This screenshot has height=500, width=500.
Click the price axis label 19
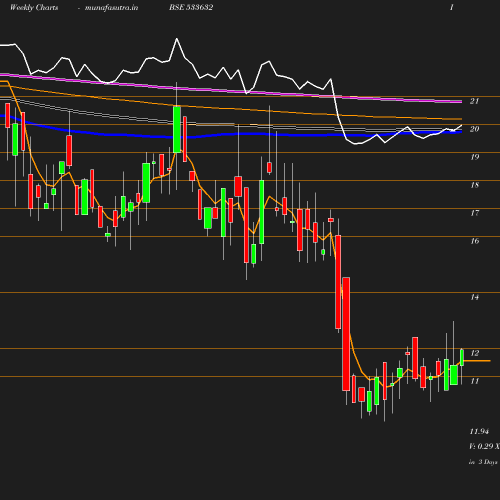(x=475, y=157)
